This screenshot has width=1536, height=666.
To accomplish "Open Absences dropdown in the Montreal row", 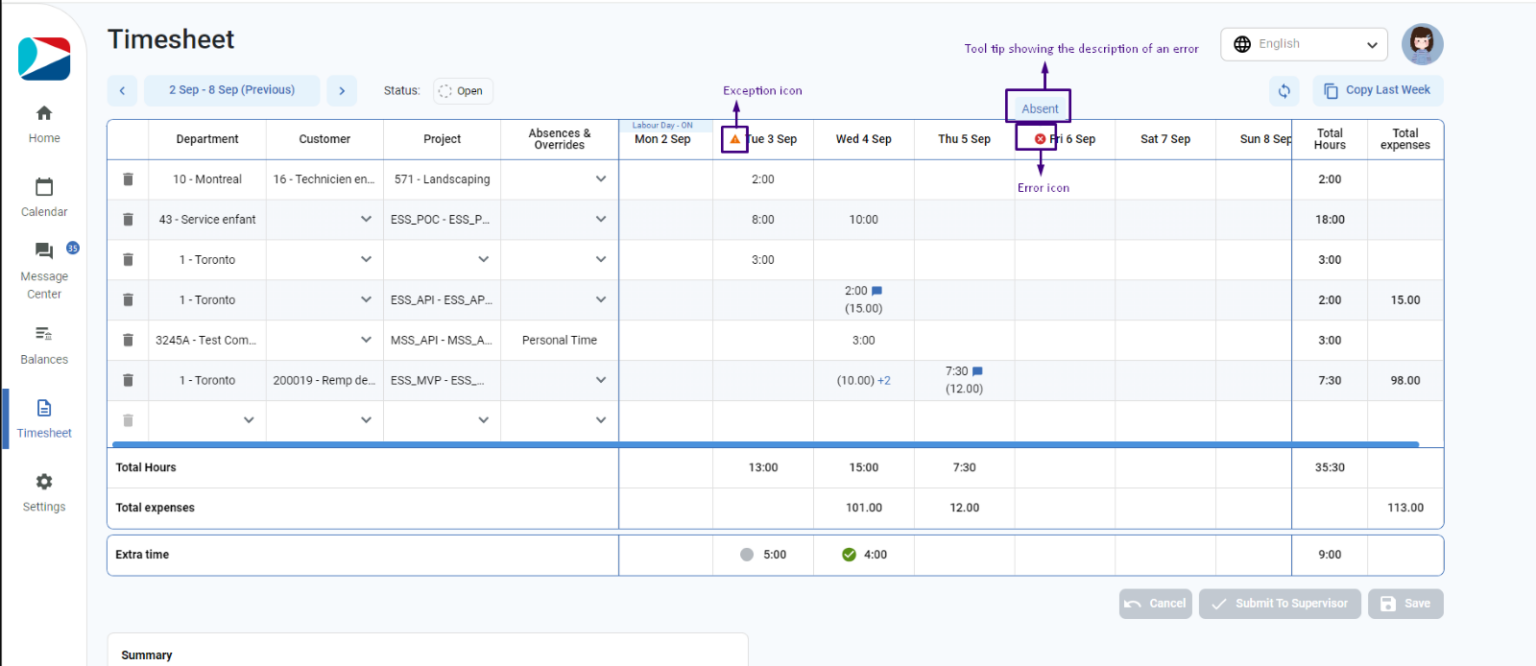I will (x=601, y=179).
